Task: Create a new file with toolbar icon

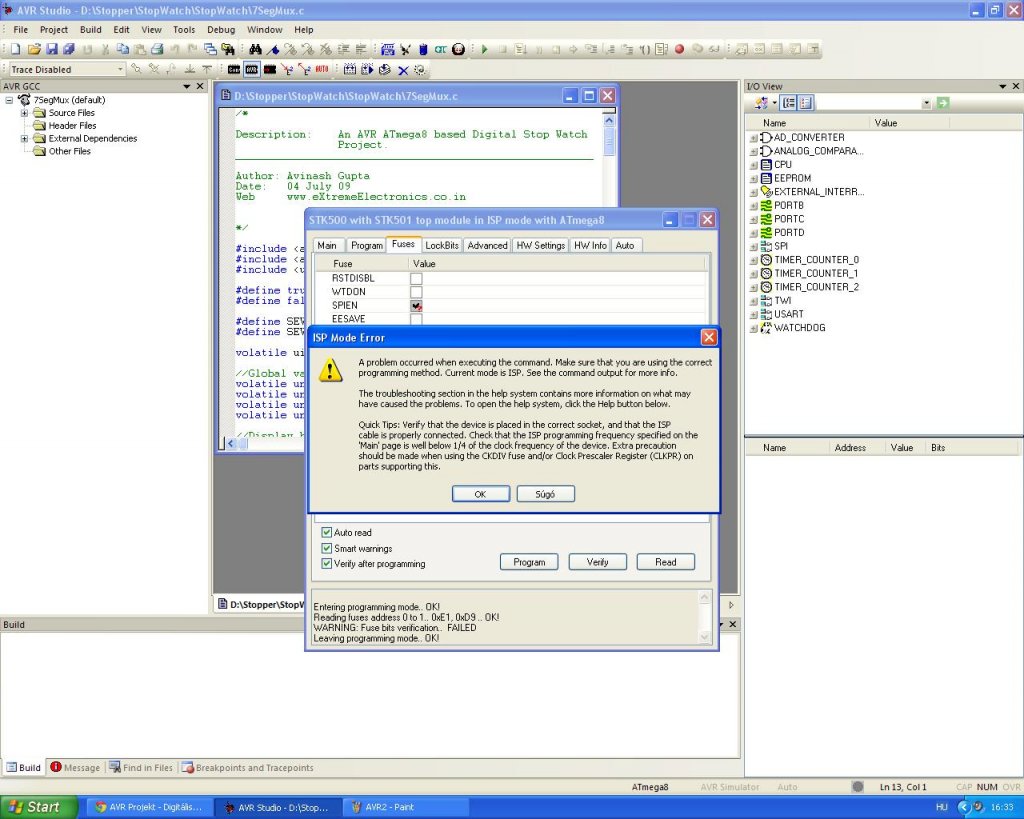Action: click(x=15, y=49)
